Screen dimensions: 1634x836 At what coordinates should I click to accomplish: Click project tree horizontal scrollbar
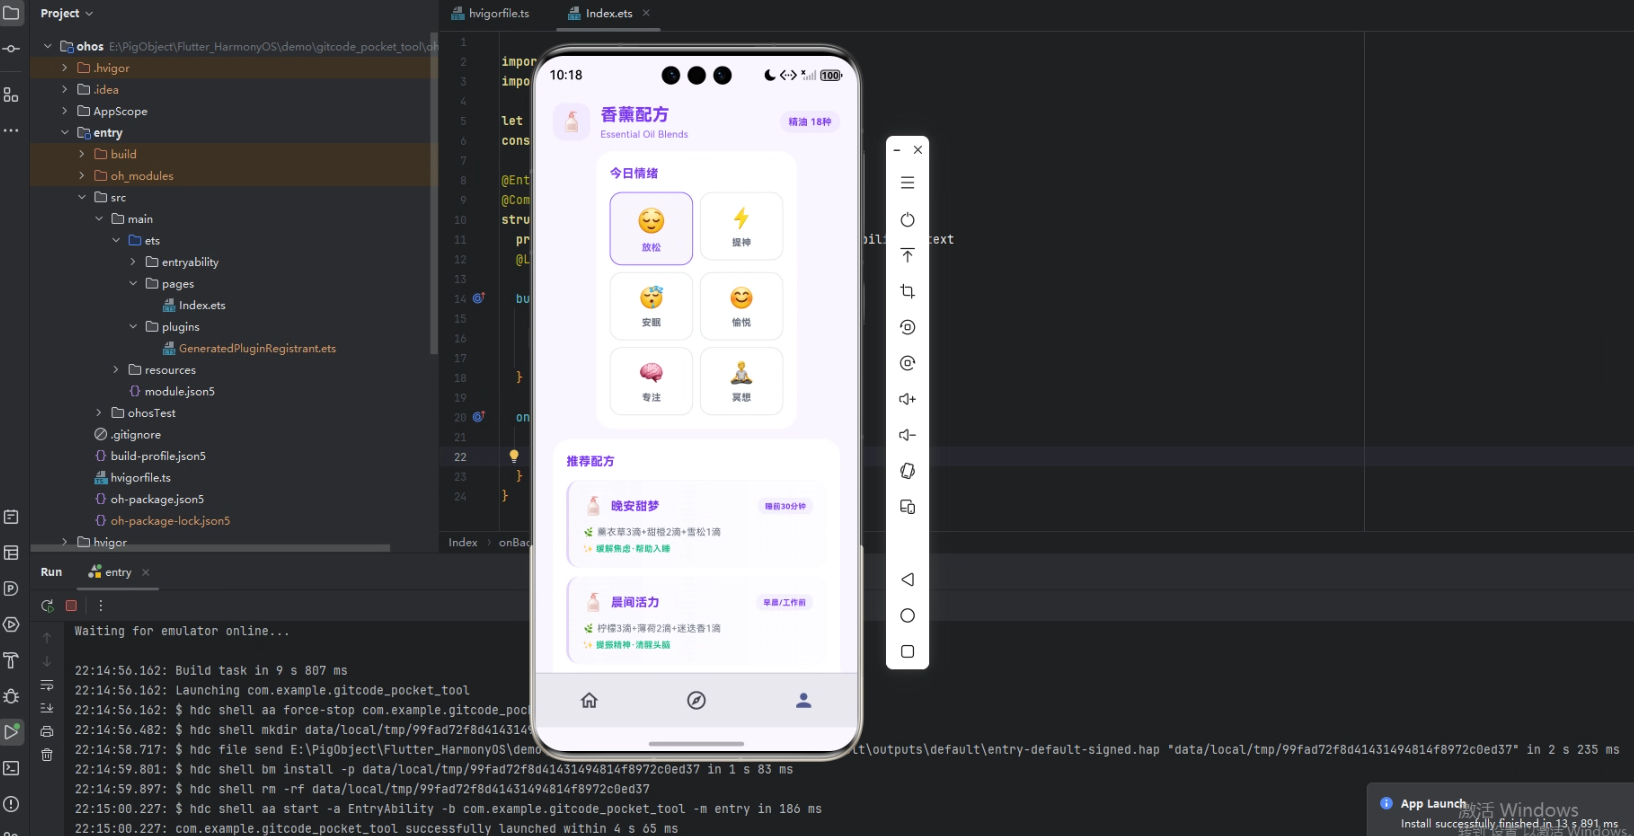[x=210, y=548]
